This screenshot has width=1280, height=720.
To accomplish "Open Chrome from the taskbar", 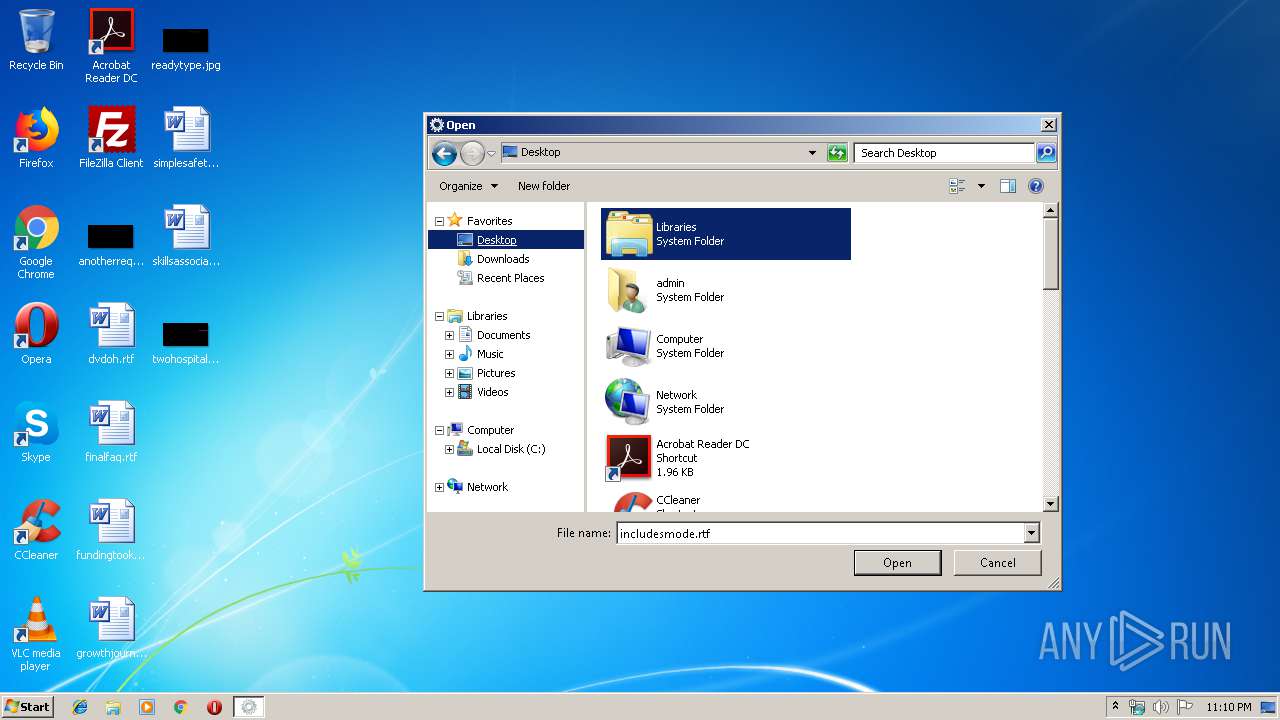I will (181, 707).
